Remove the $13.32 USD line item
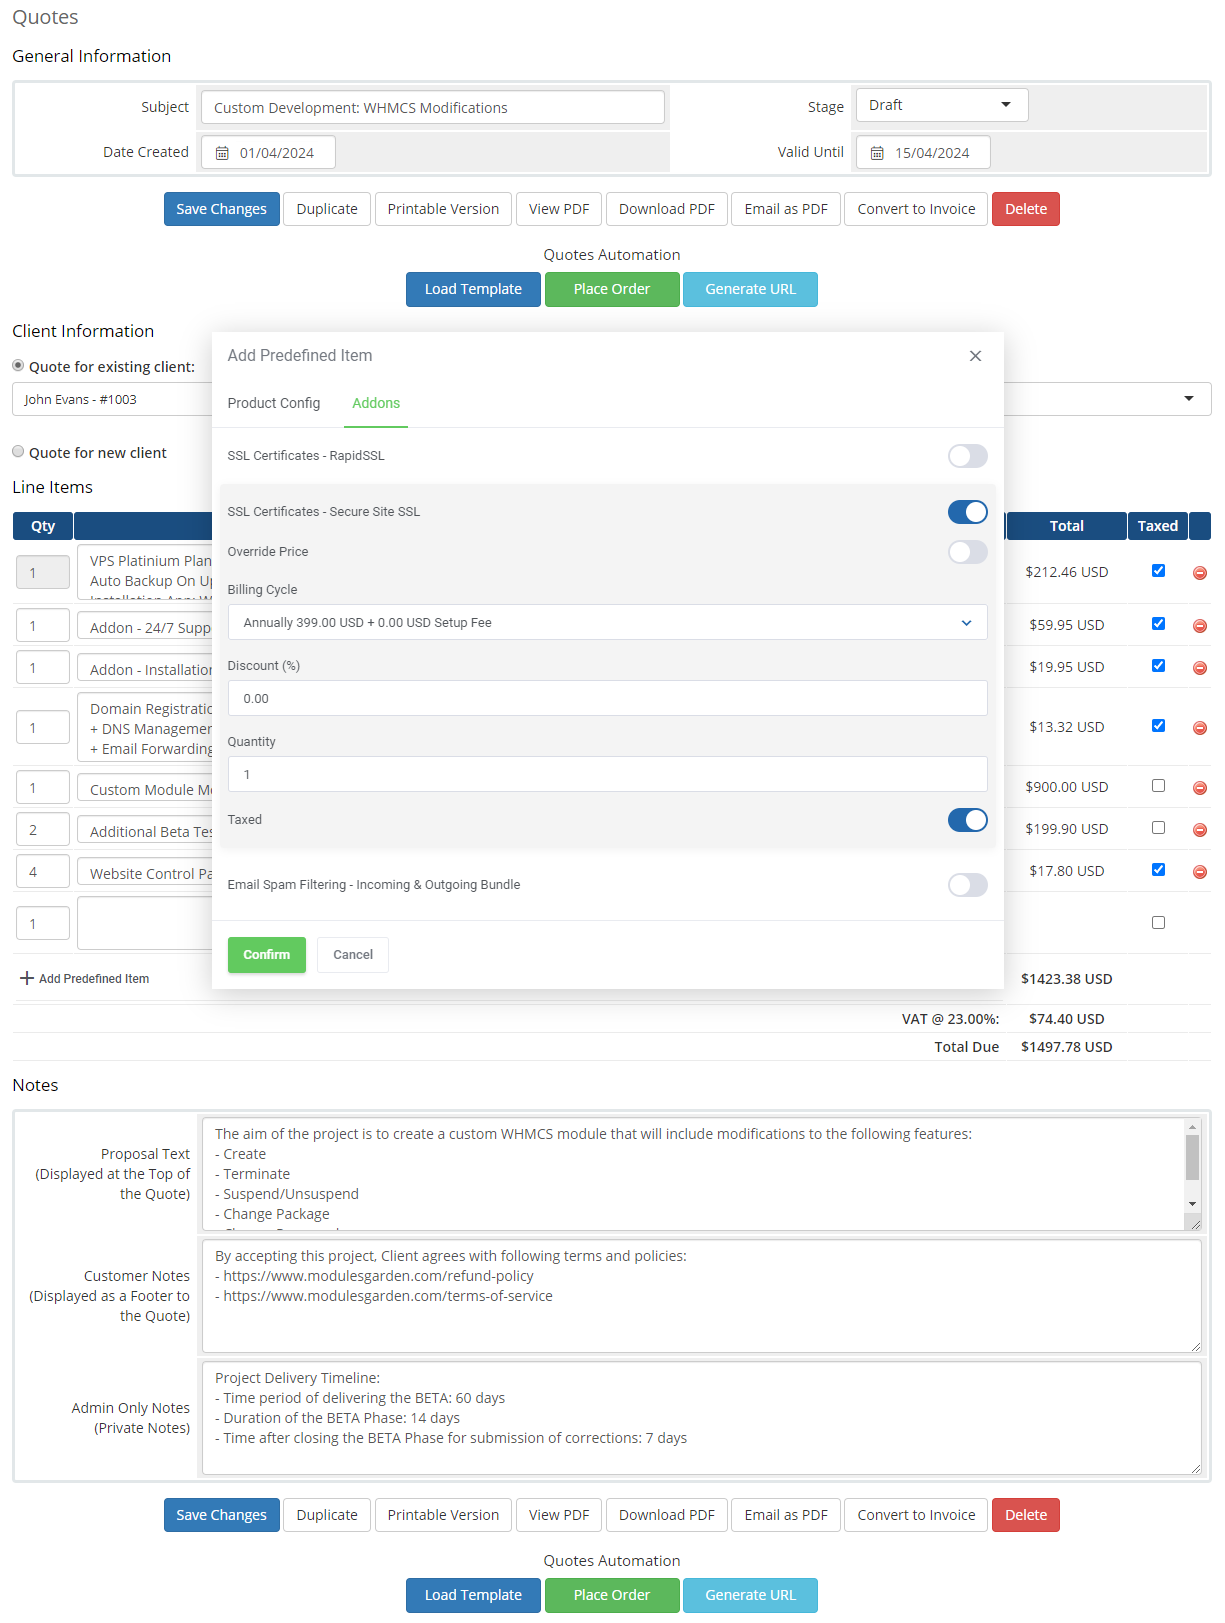The height and width of the screenshot is (1623, 1225). [1200, 728]
